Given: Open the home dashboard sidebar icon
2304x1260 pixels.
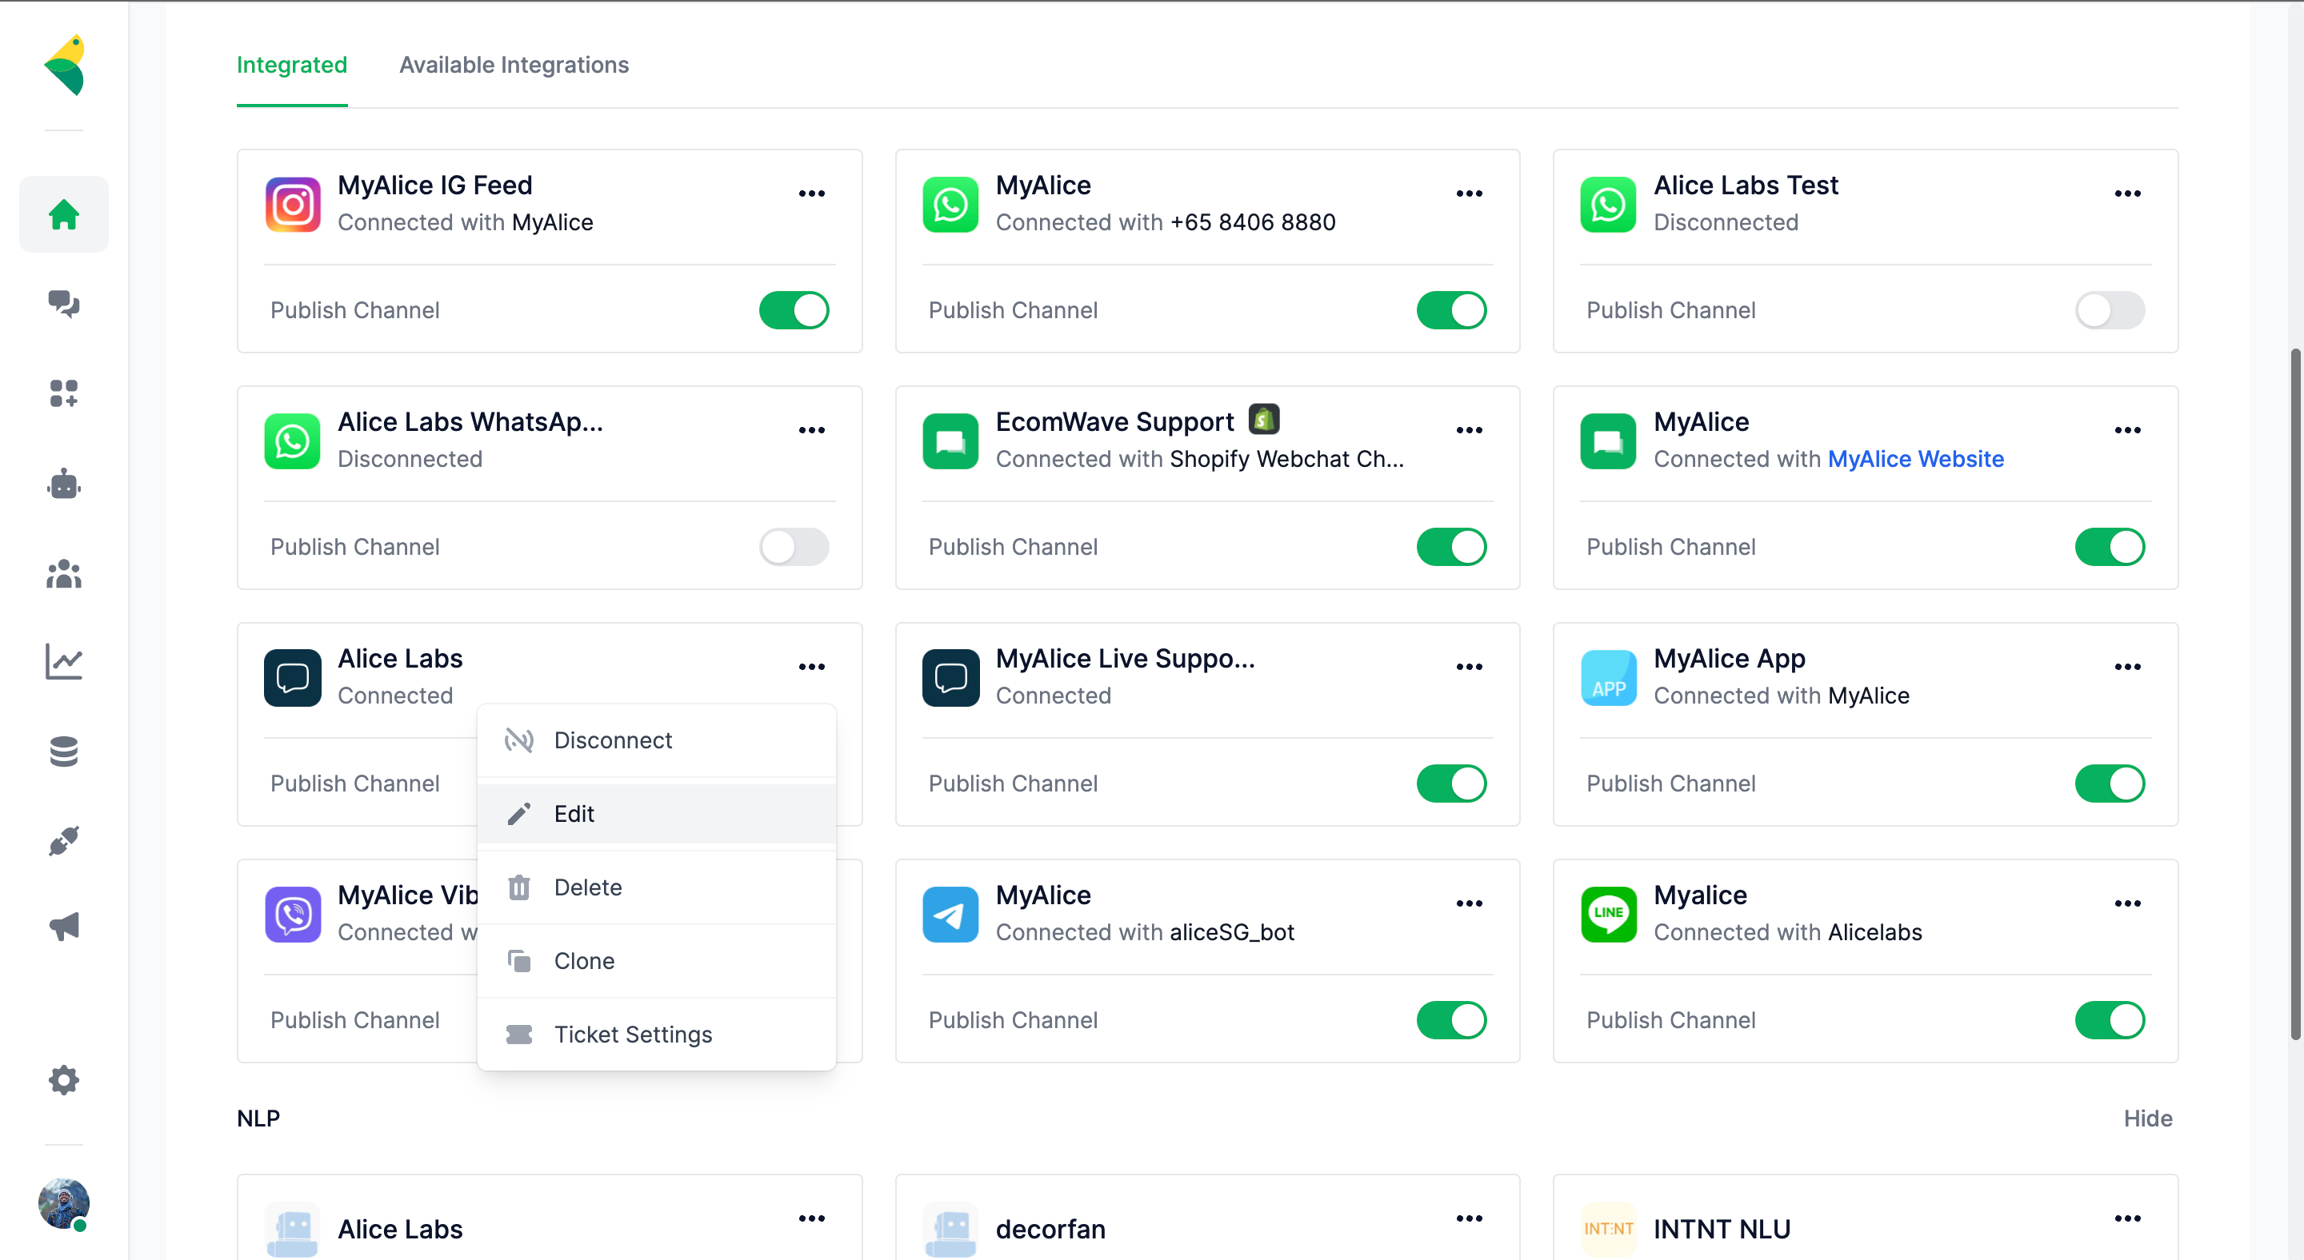Looking at the screenshot, I should tap(64, 214).
